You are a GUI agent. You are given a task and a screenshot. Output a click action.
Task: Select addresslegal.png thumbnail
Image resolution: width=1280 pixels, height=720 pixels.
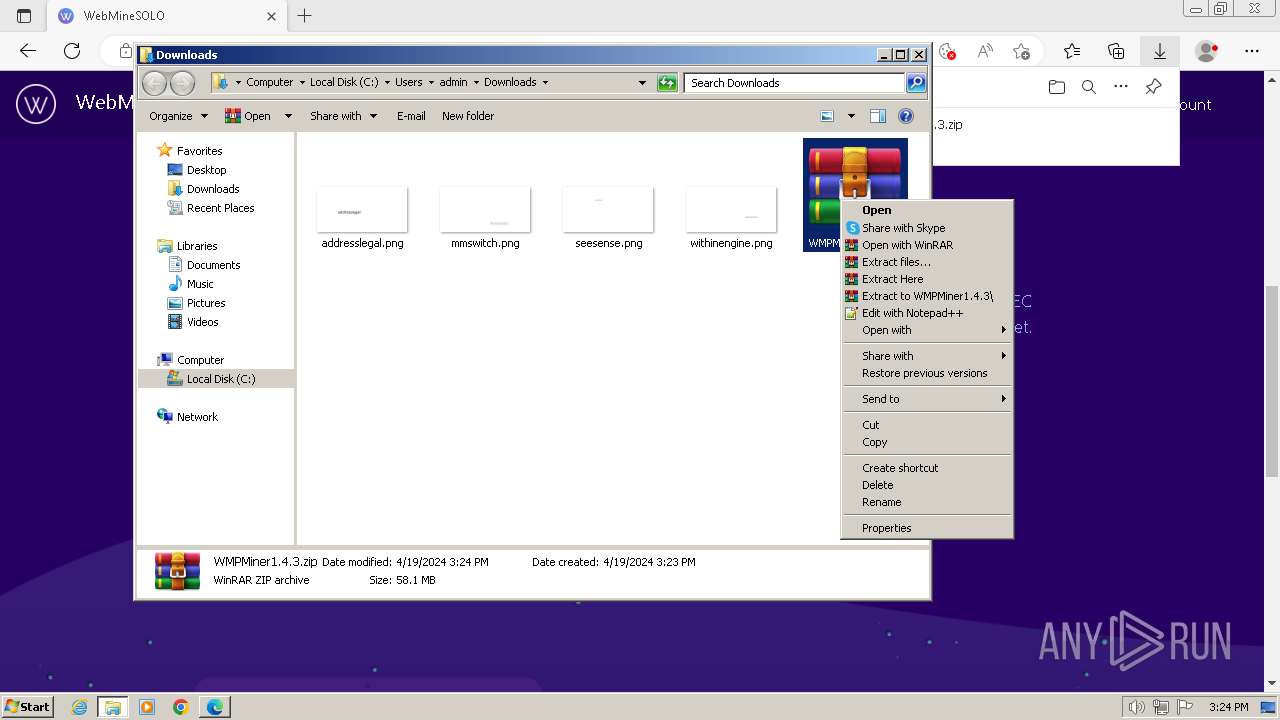362,210
